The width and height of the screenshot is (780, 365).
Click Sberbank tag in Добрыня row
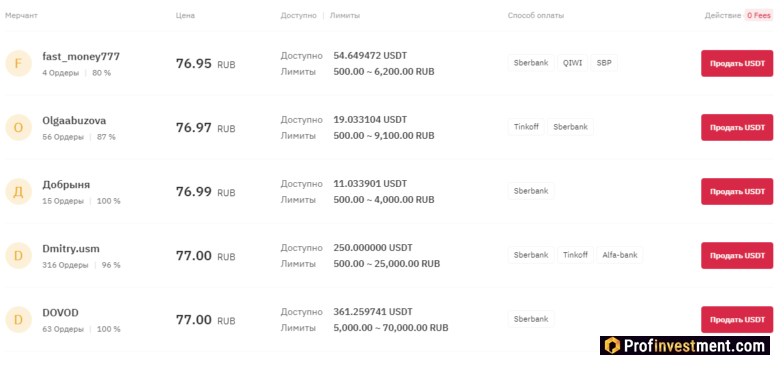pos(531,191)
